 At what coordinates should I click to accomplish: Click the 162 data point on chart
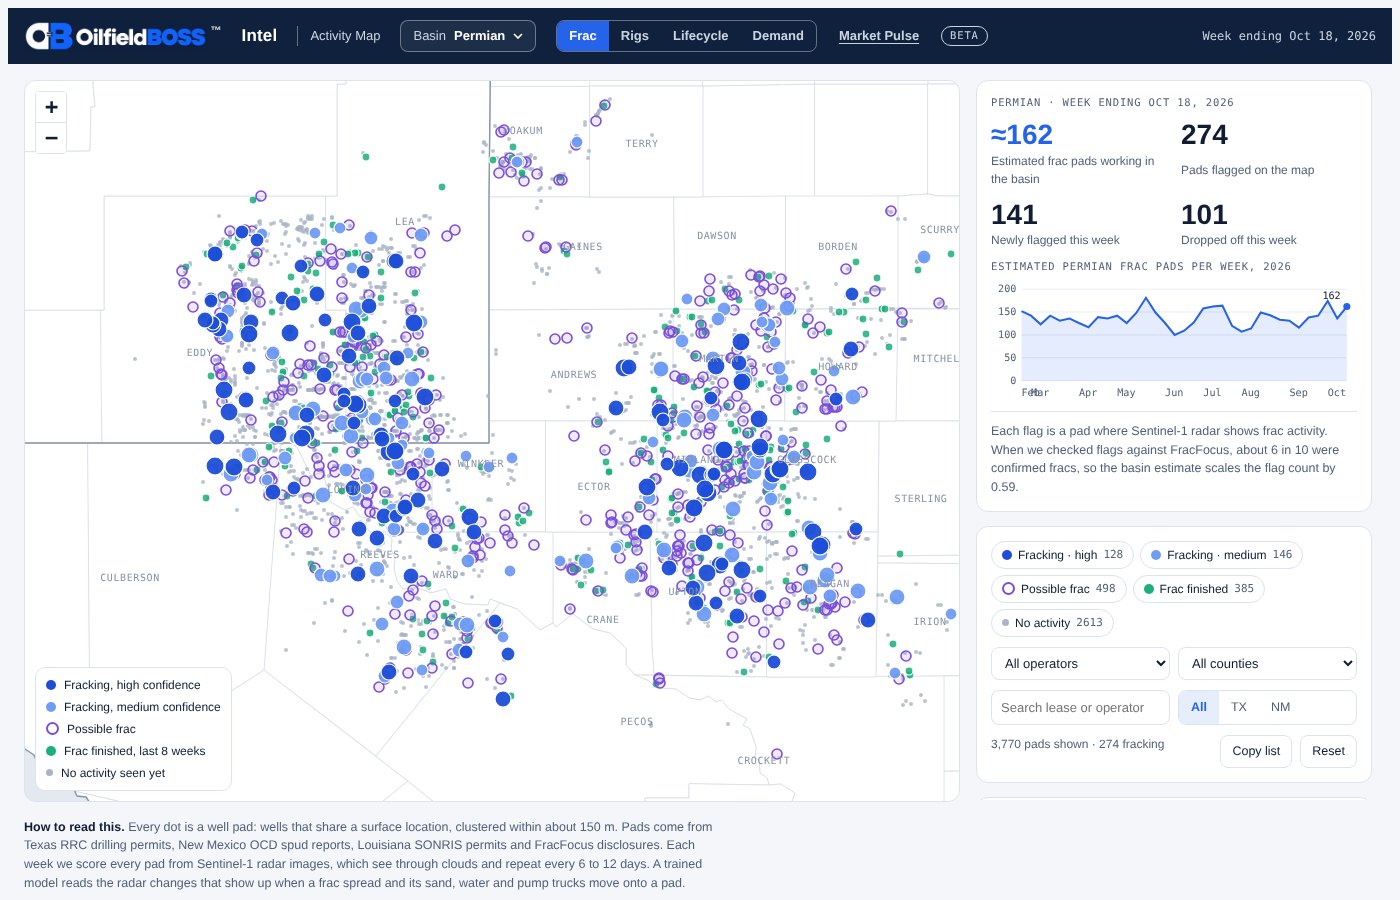point(1347,307)
